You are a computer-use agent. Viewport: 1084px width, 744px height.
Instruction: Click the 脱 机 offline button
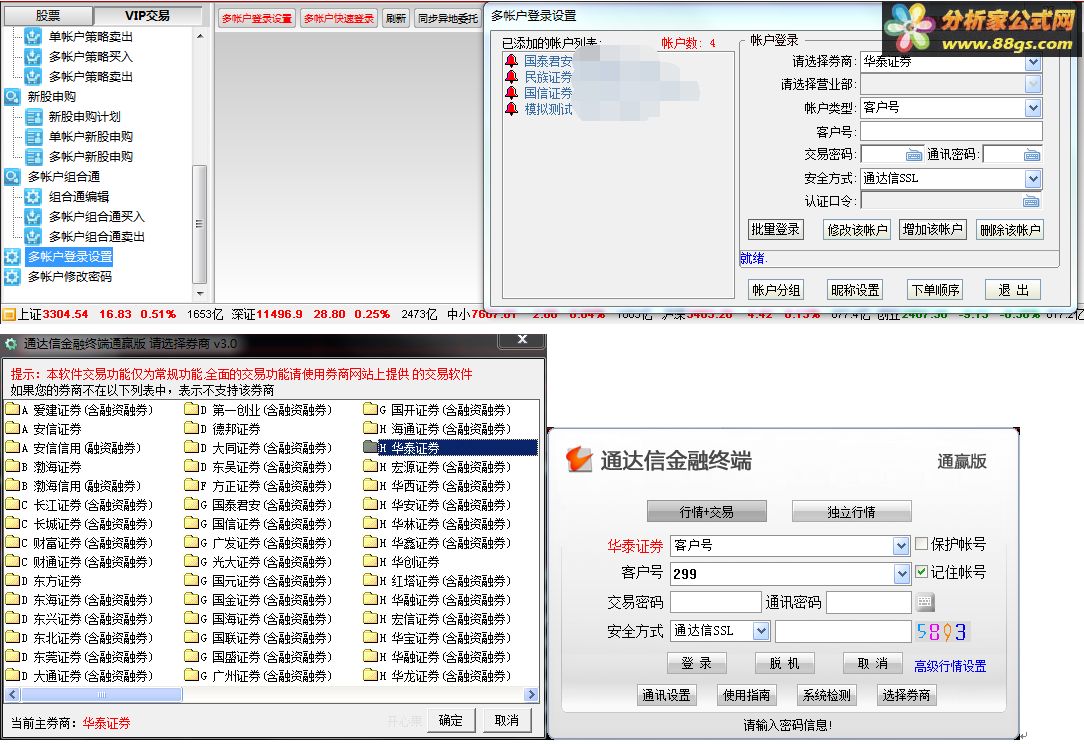(784, 663)
